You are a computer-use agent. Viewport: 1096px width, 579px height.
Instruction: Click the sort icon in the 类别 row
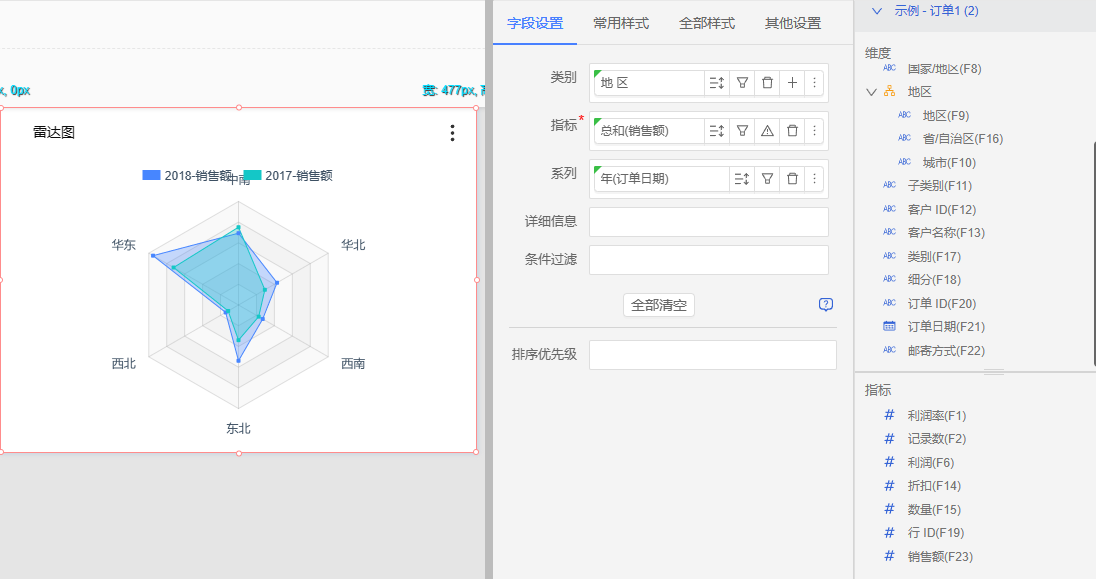point(717,83)
